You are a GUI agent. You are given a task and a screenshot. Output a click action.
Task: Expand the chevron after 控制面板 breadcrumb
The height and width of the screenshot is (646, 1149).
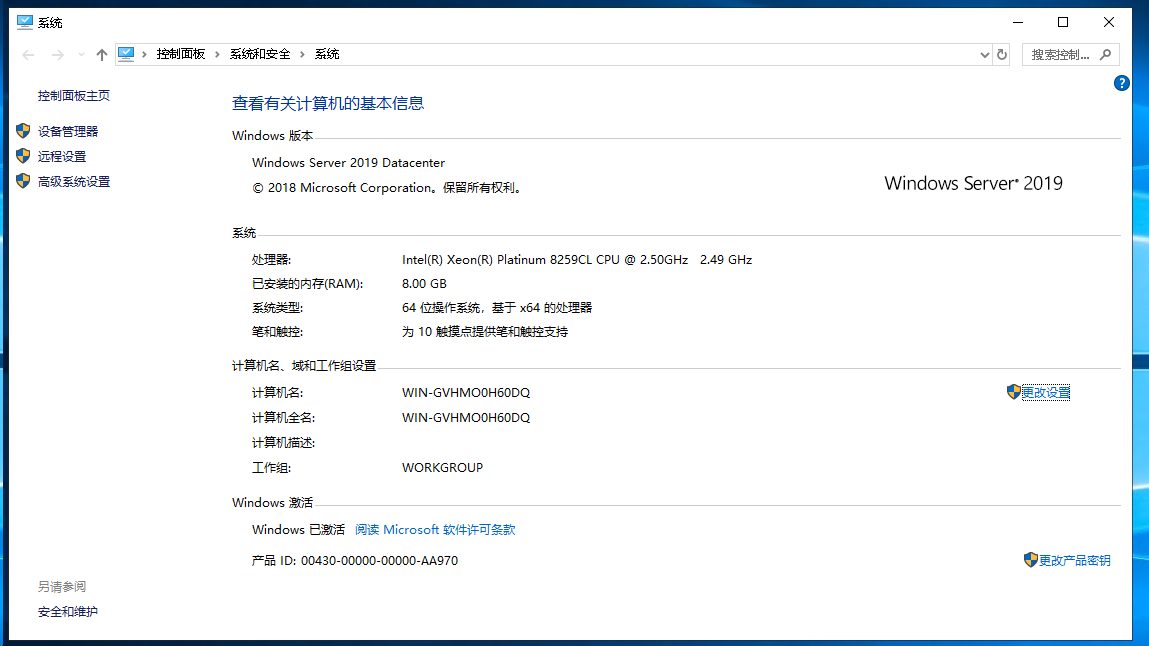[217, 54]
